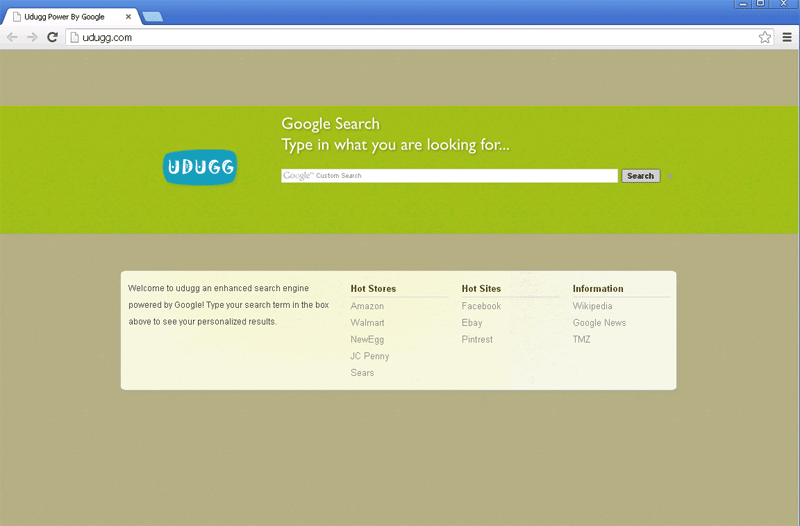Select the Udugg Power By Google tab
This screenshot has height=526, width=800.
point(65,17)
